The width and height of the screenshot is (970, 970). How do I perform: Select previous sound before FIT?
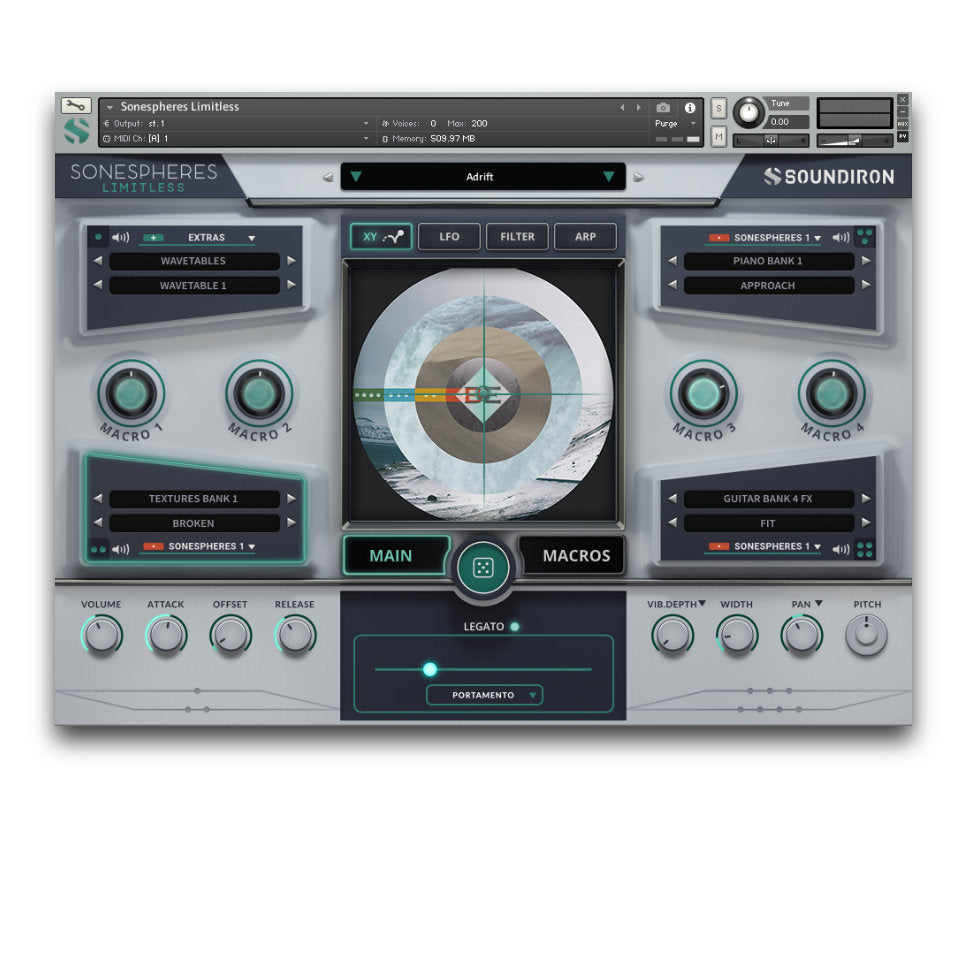click(672, 523)
